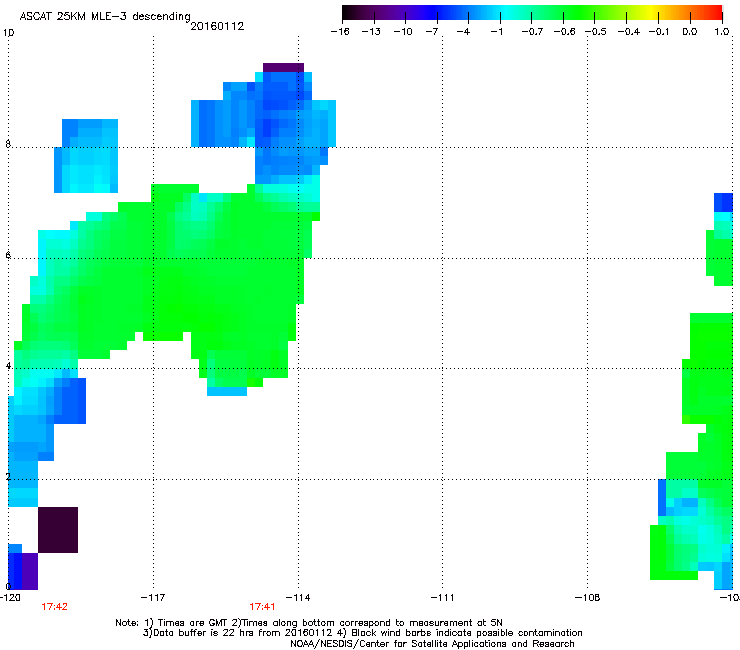Screen dimensions: 740x650
Task: Click the longitude label -117
Action: coord(153,598)
